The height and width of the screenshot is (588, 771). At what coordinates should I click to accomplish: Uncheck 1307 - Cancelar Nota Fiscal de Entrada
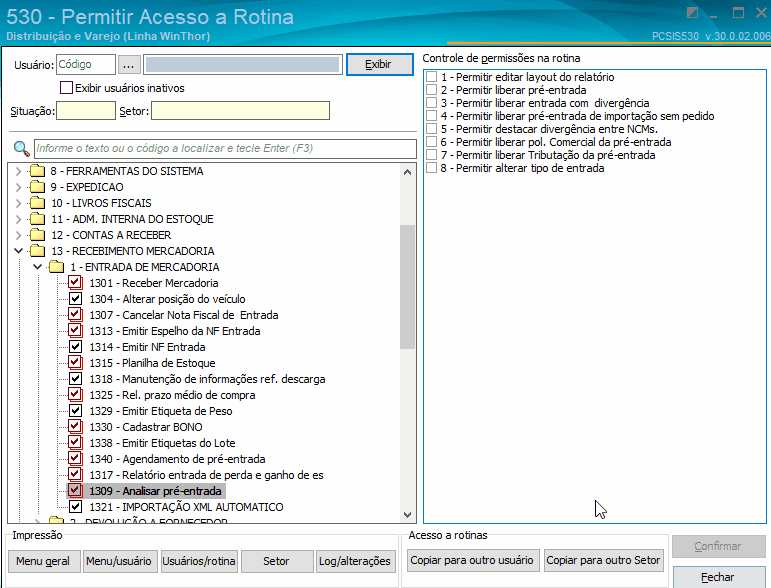coord(75,315)
